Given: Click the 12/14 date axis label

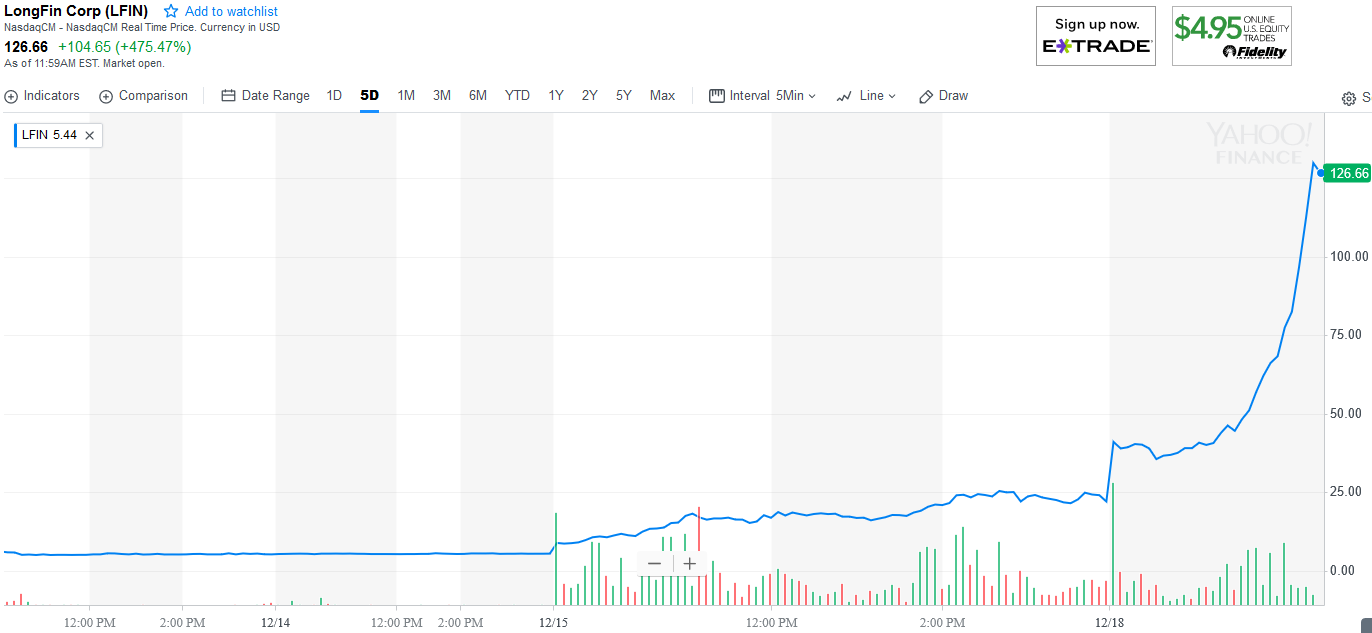Looking at the screenshot, I should coord(275,622).
